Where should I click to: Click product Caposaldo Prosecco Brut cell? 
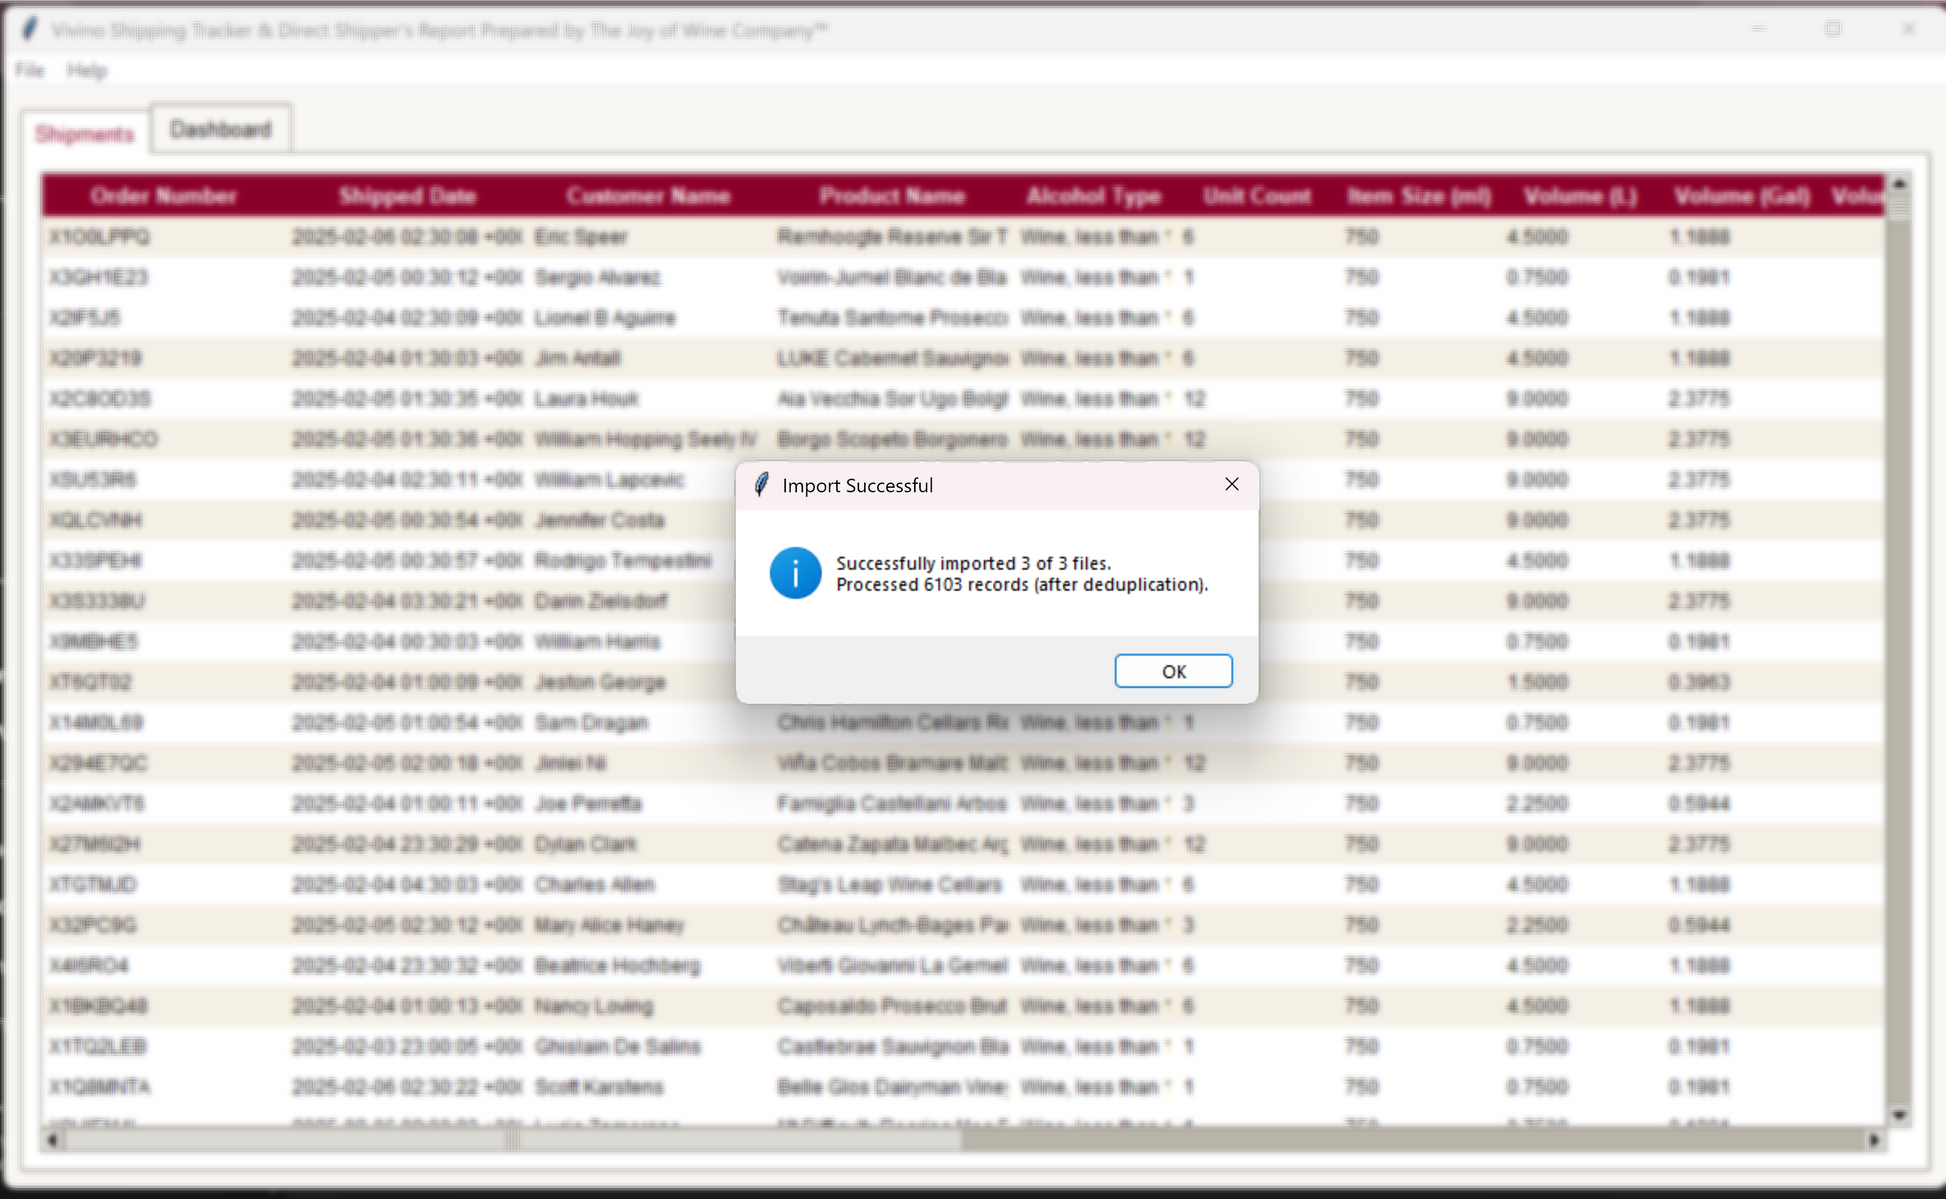(x=893, y=1006)
